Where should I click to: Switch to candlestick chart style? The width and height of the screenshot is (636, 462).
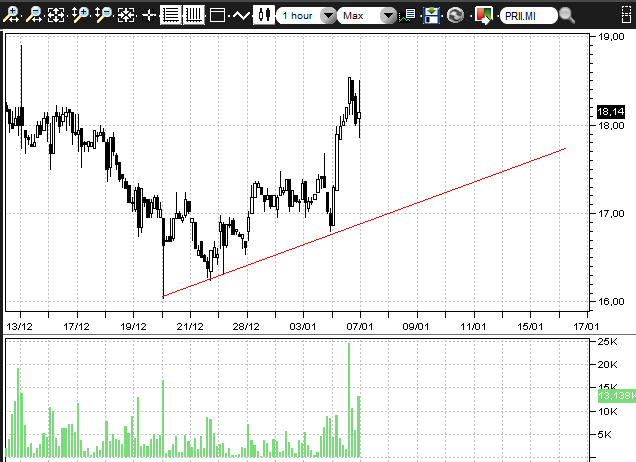coord(264,15)
